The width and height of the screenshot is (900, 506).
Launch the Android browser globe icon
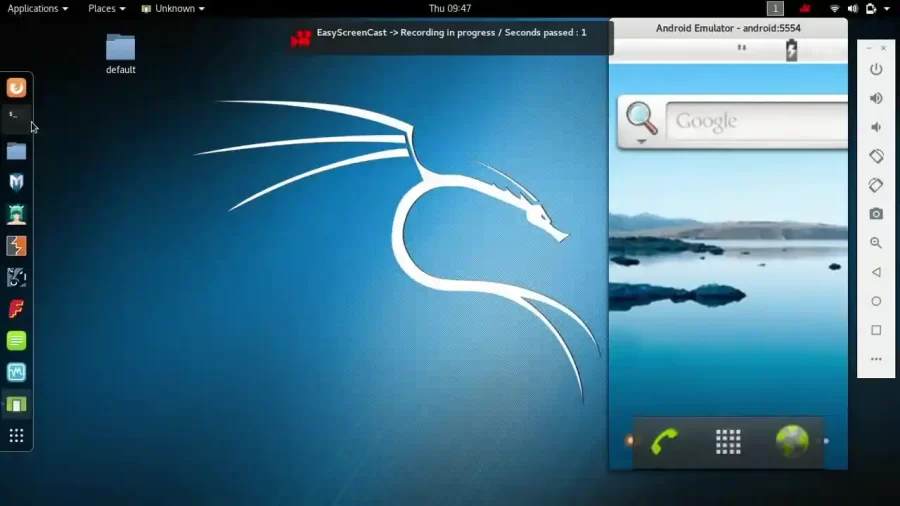point(791,441)
